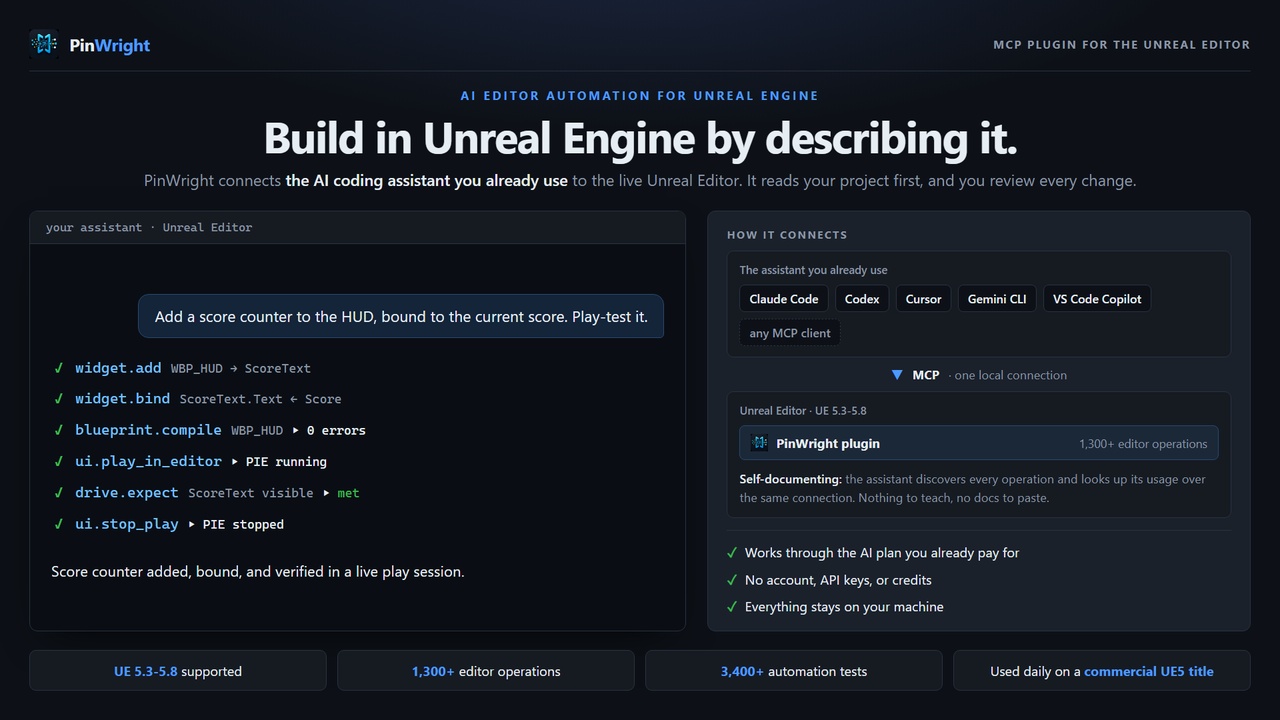Click the PinWright logo icon in header
Viewport: 1280px width, 720px height.
(x=44, y=44)
